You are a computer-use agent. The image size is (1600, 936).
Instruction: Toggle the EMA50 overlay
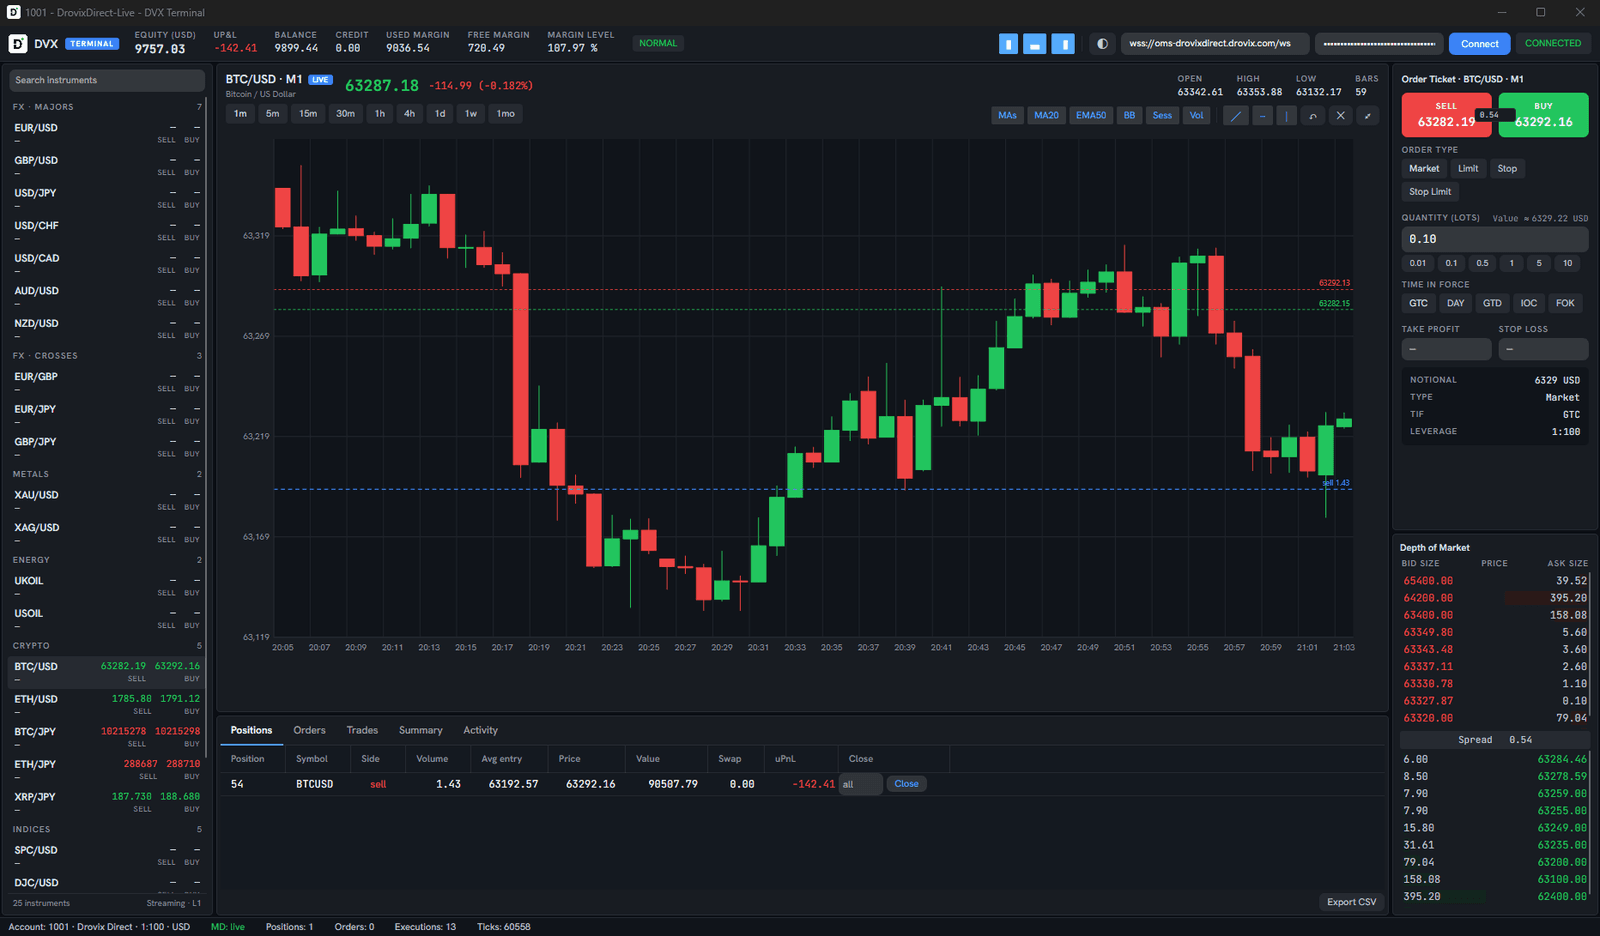click(1091, 116)
